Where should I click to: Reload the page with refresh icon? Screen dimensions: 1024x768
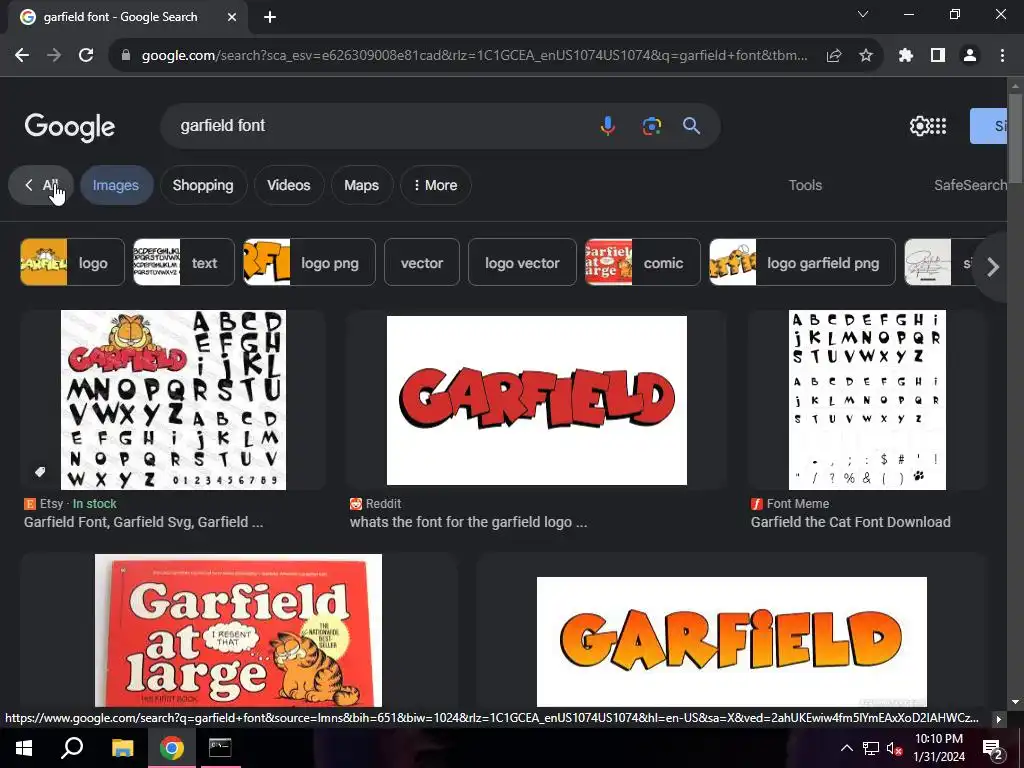[86, 56]
